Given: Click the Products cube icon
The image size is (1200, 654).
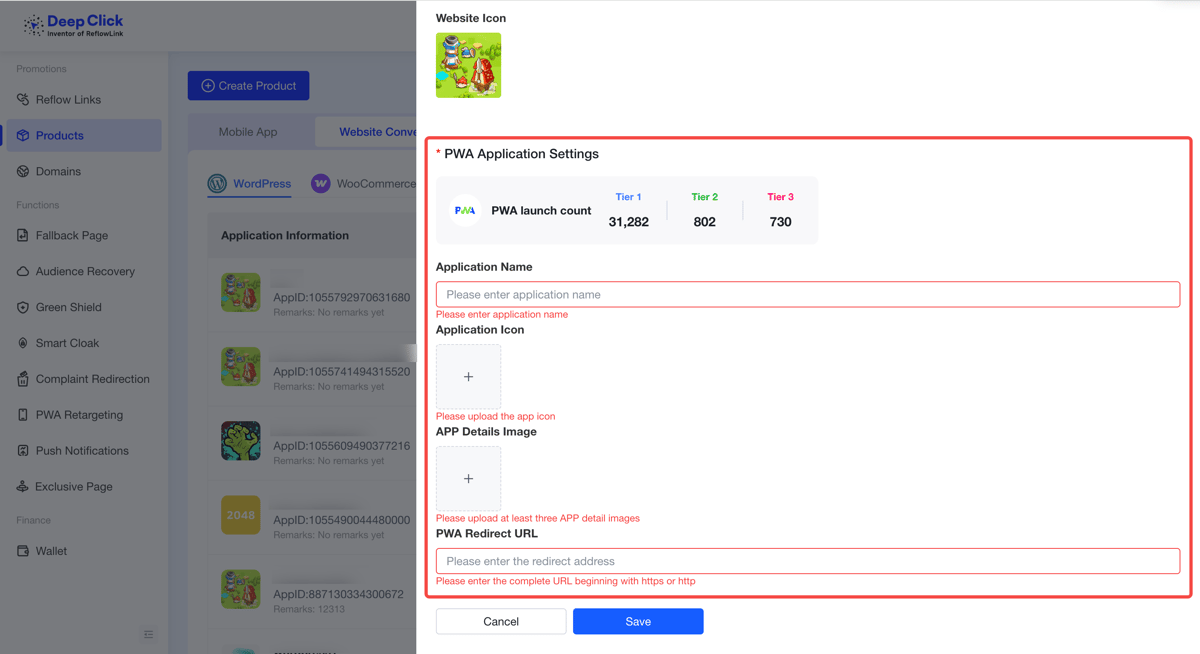Looking at the screenshot, I should pyautogui.click(x=23, y=136).
